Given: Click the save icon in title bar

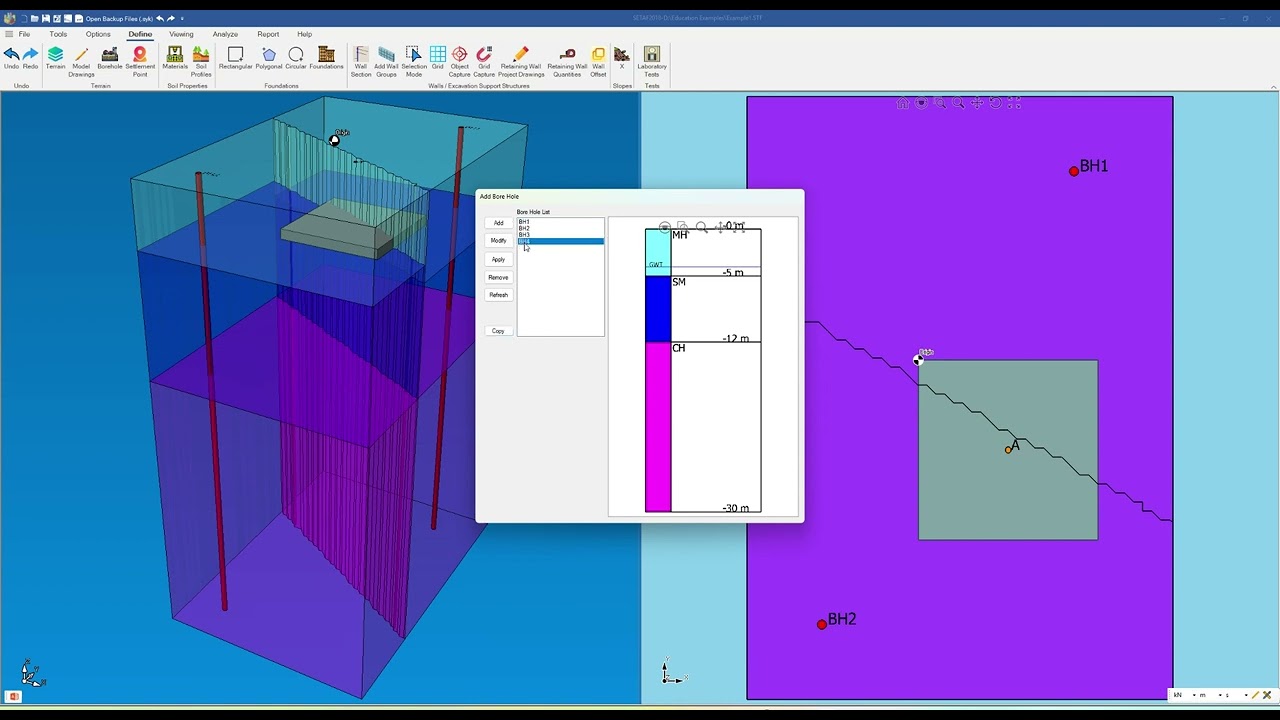Looking at the screenshot, I should 45,19.
